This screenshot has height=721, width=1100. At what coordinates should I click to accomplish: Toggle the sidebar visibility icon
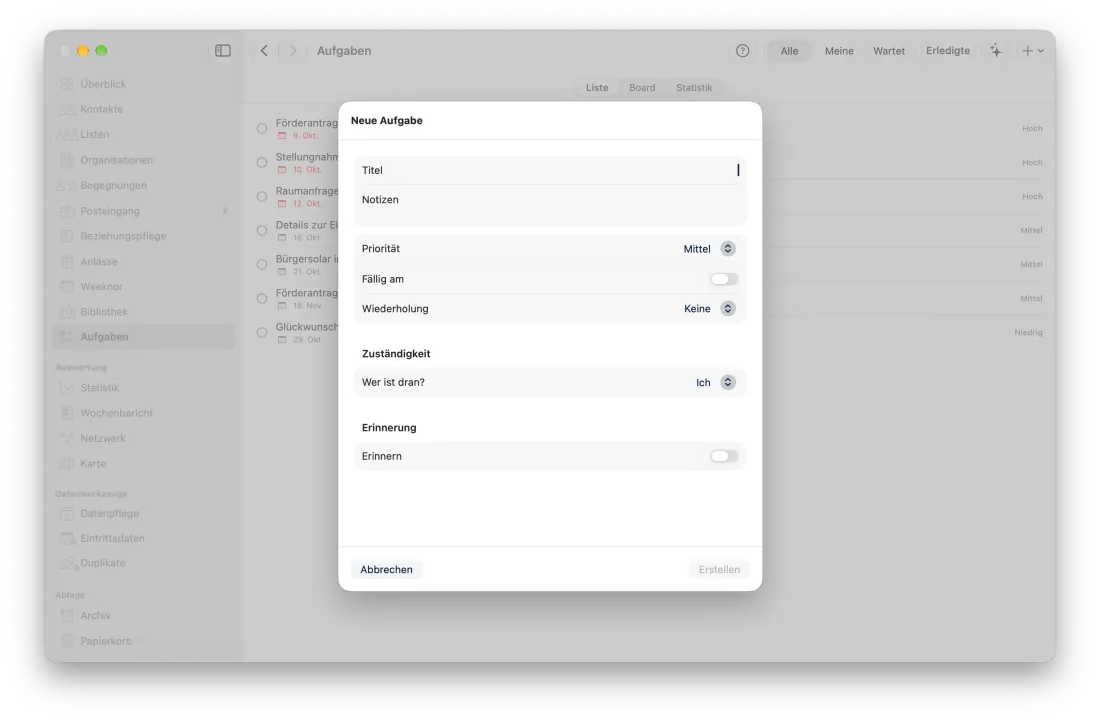[222, 50]
